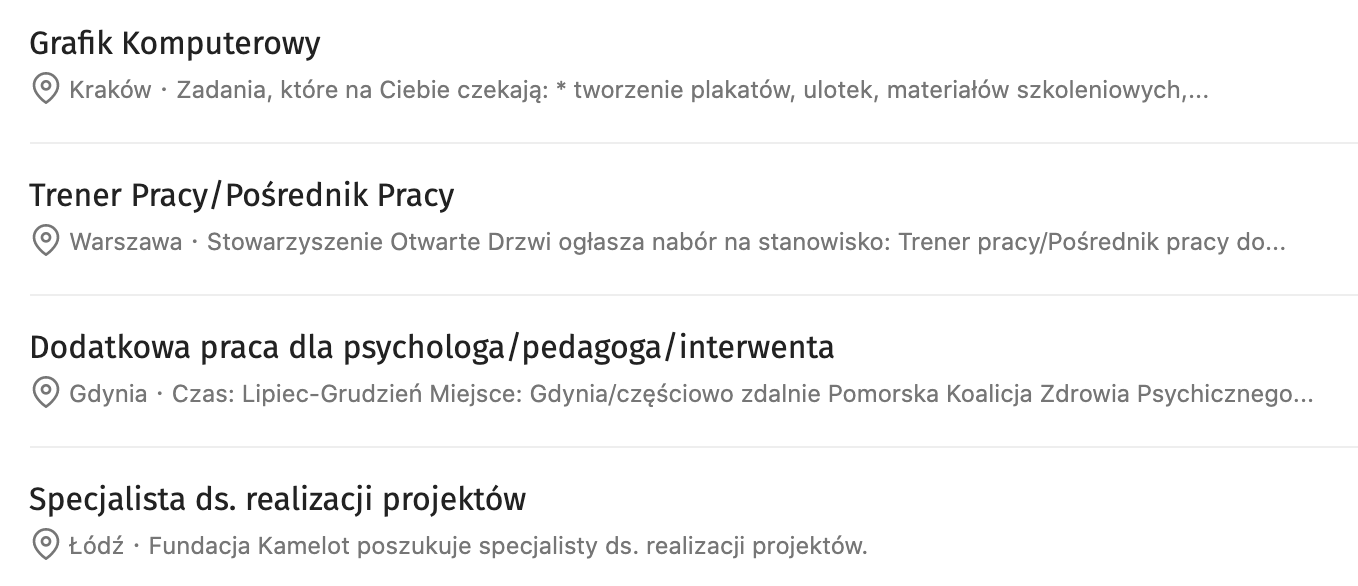Click the location pin icon beside Warszawa
This screenshot has height=586, width=1358.
click(x=45, y=242)
